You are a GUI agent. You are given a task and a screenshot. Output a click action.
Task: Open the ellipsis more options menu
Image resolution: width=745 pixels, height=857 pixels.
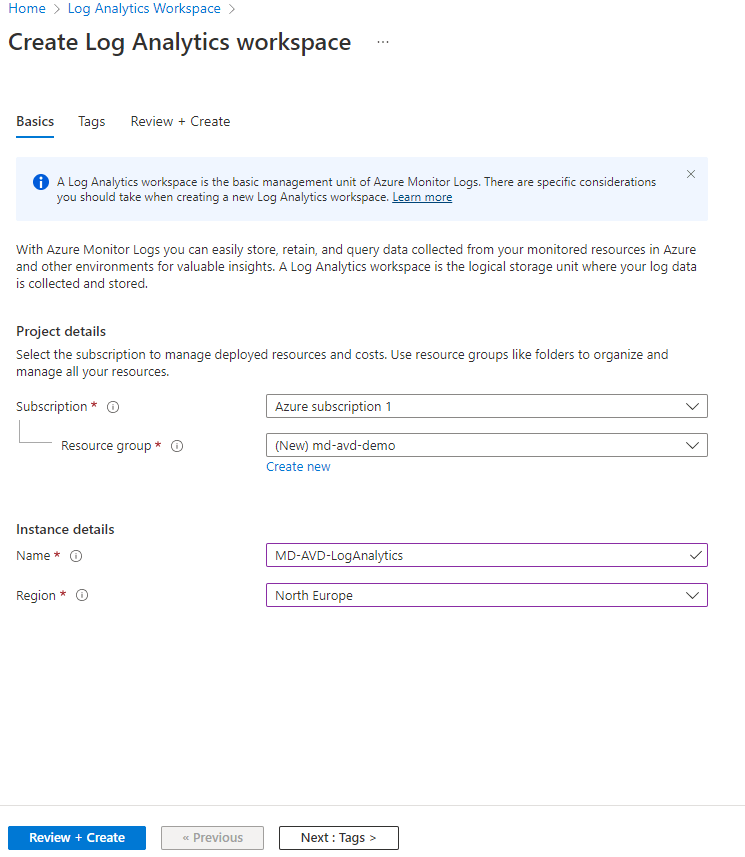click(x=383, y=43)
